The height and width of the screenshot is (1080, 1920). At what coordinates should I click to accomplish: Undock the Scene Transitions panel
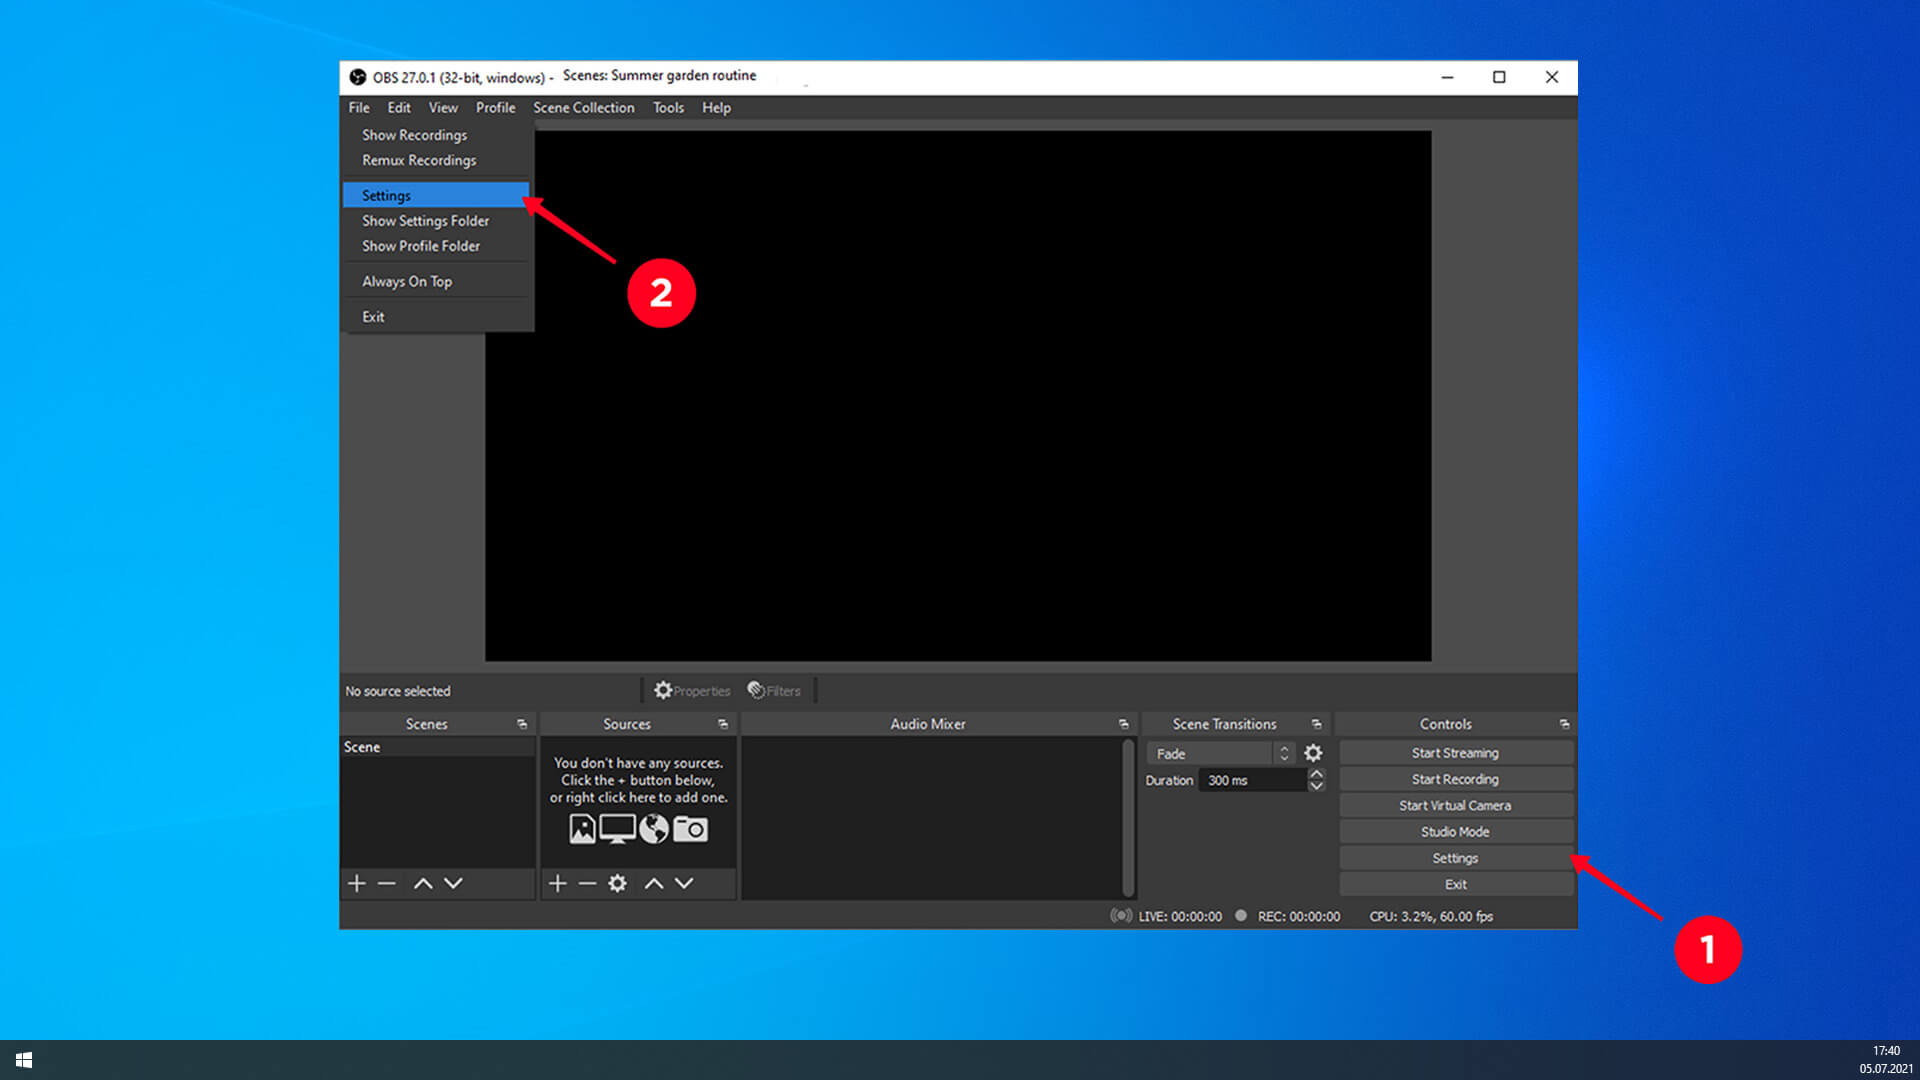[1317, 724]
